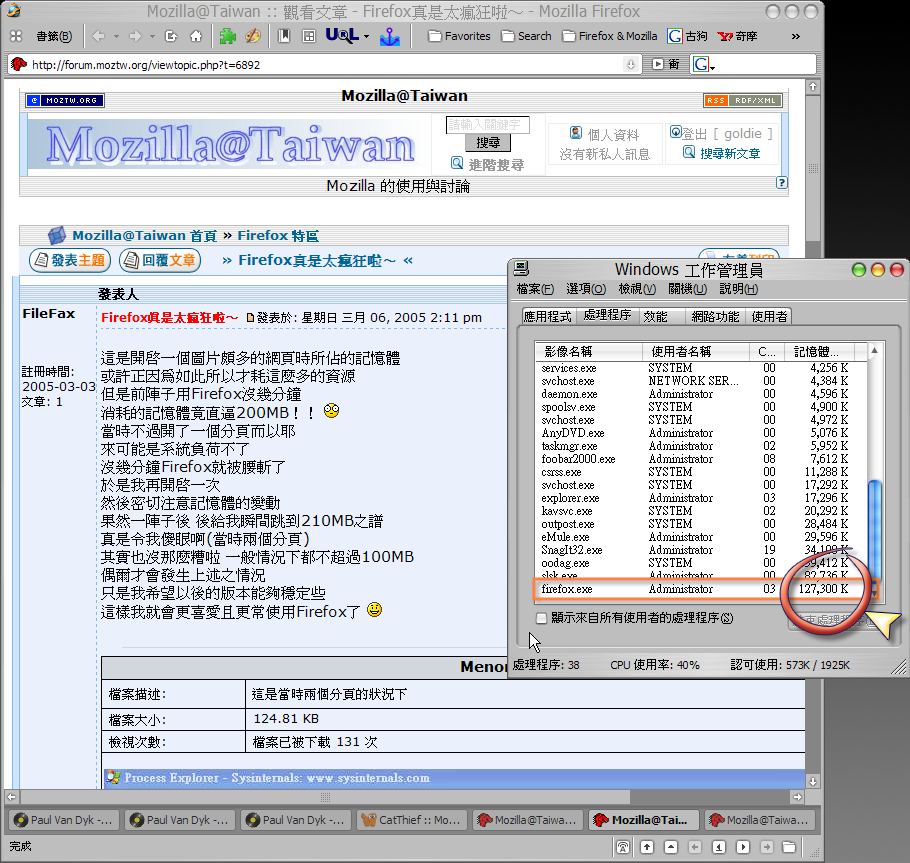Viewport: 910px width, 863px height.
Task: Click the up-arrow status bar icon
Action: [647, 847]
